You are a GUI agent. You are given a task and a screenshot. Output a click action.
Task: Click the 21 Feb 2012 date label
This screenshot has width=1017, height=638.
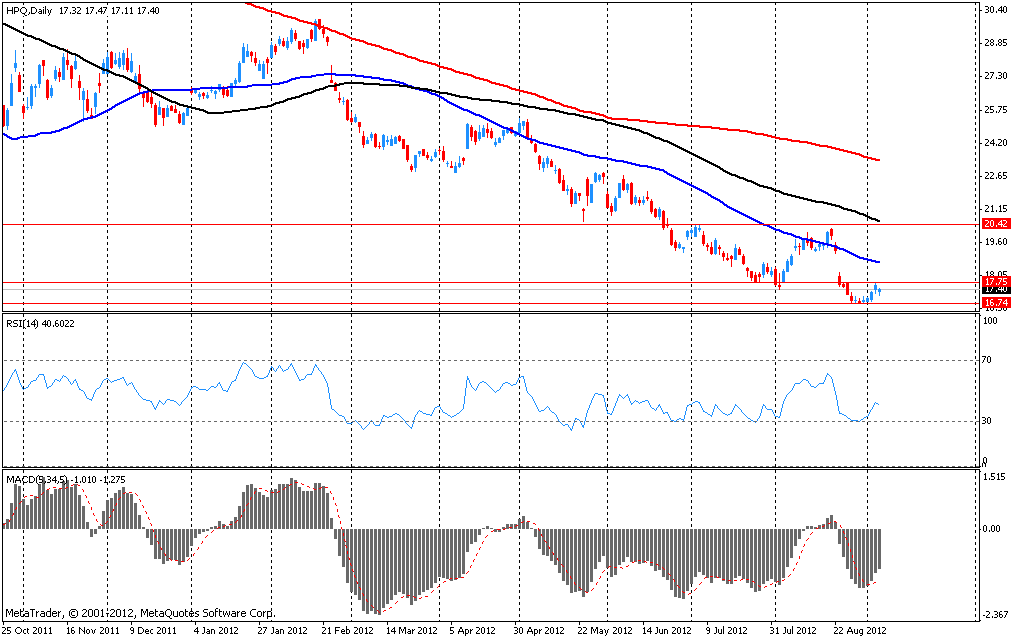[348, 631]
